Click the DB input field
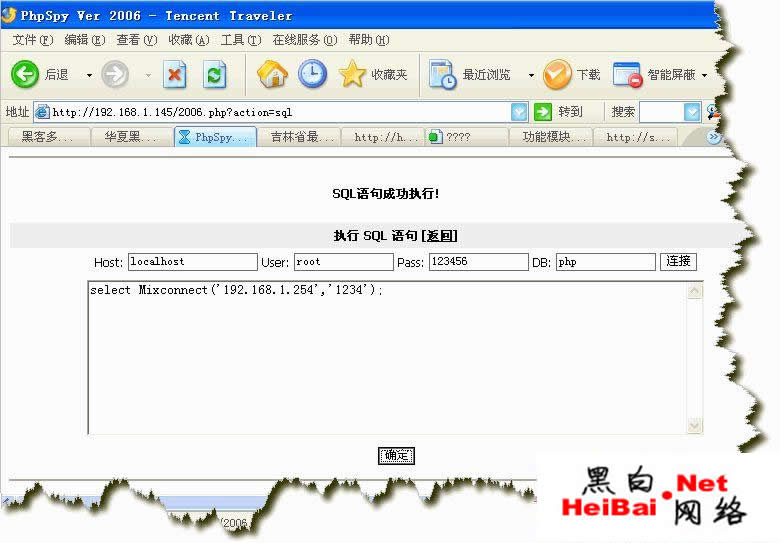The height and width of the screenshot is (543, 780). tap(606, 262)
